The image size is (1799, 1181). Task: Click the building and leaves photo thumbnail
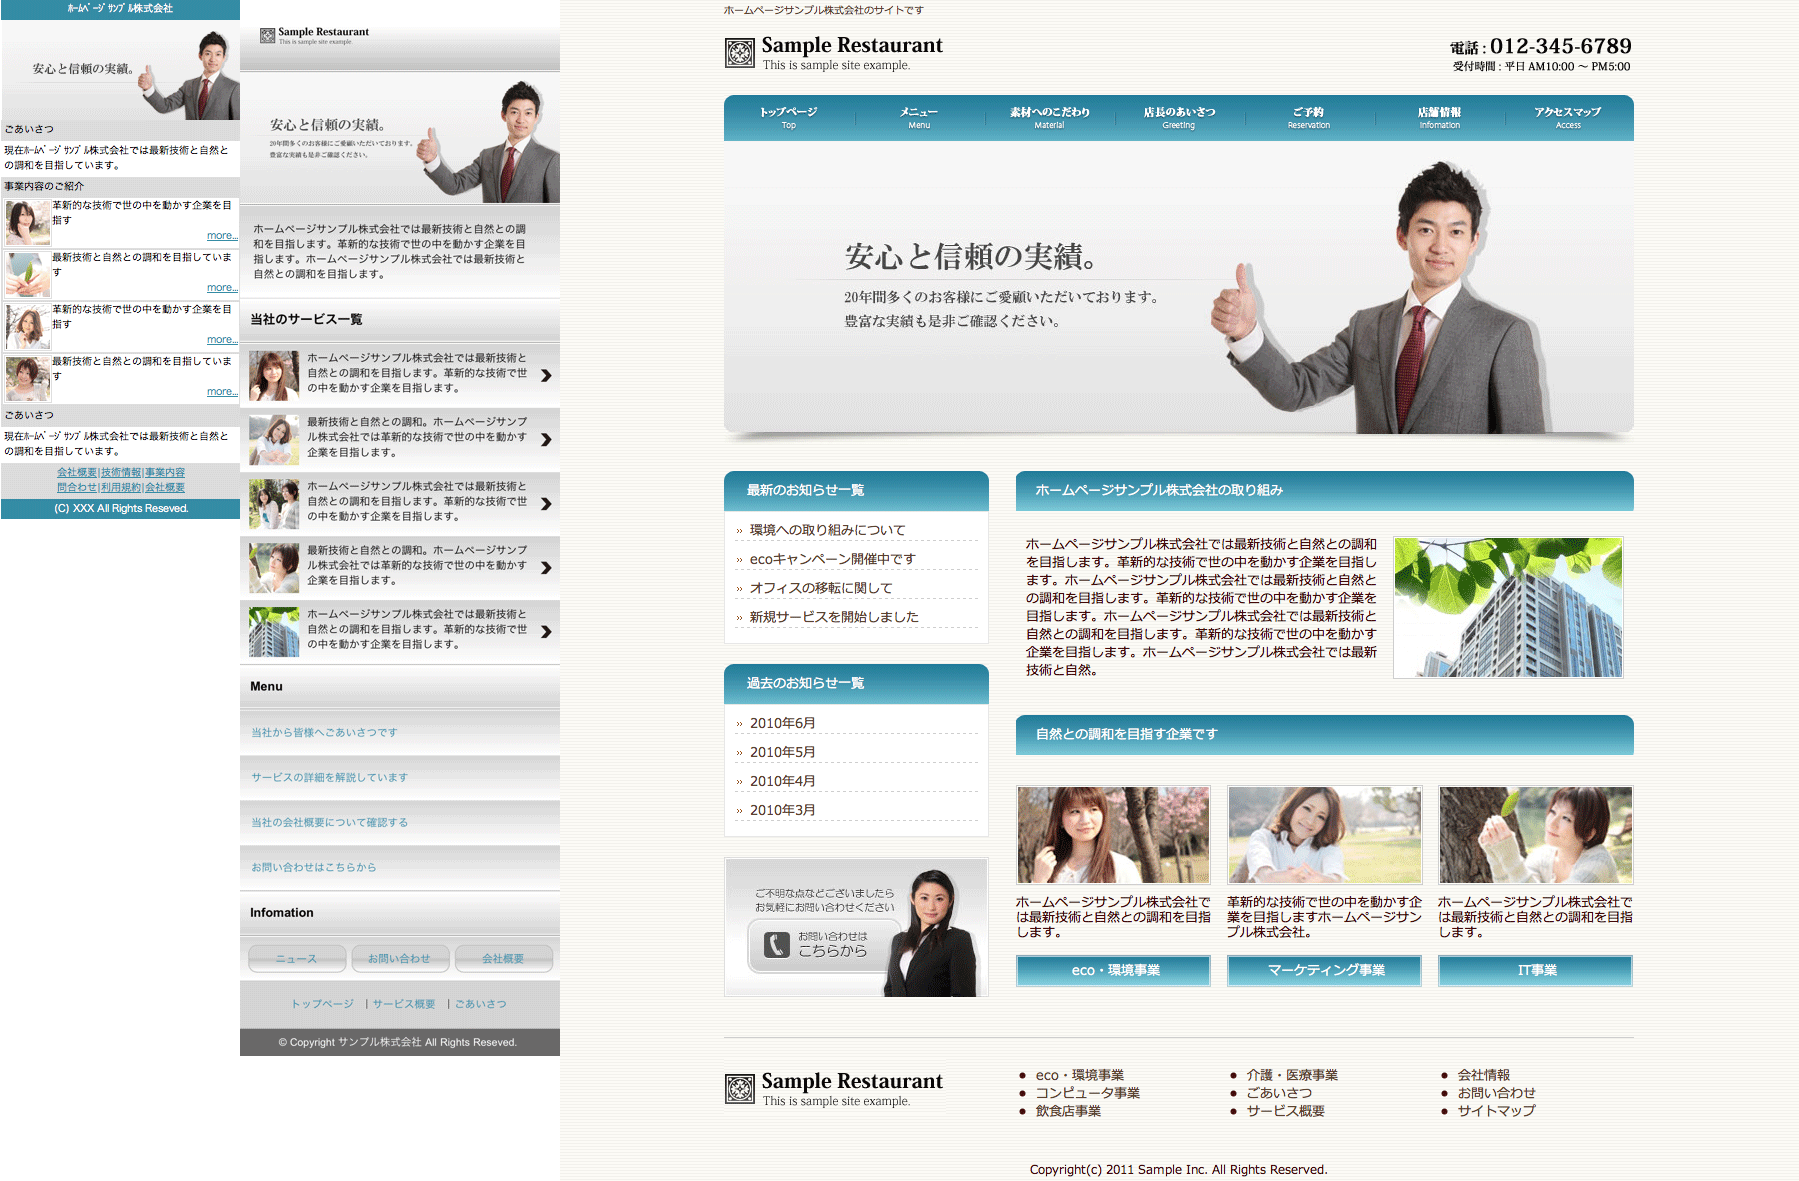pos(1507,607)
